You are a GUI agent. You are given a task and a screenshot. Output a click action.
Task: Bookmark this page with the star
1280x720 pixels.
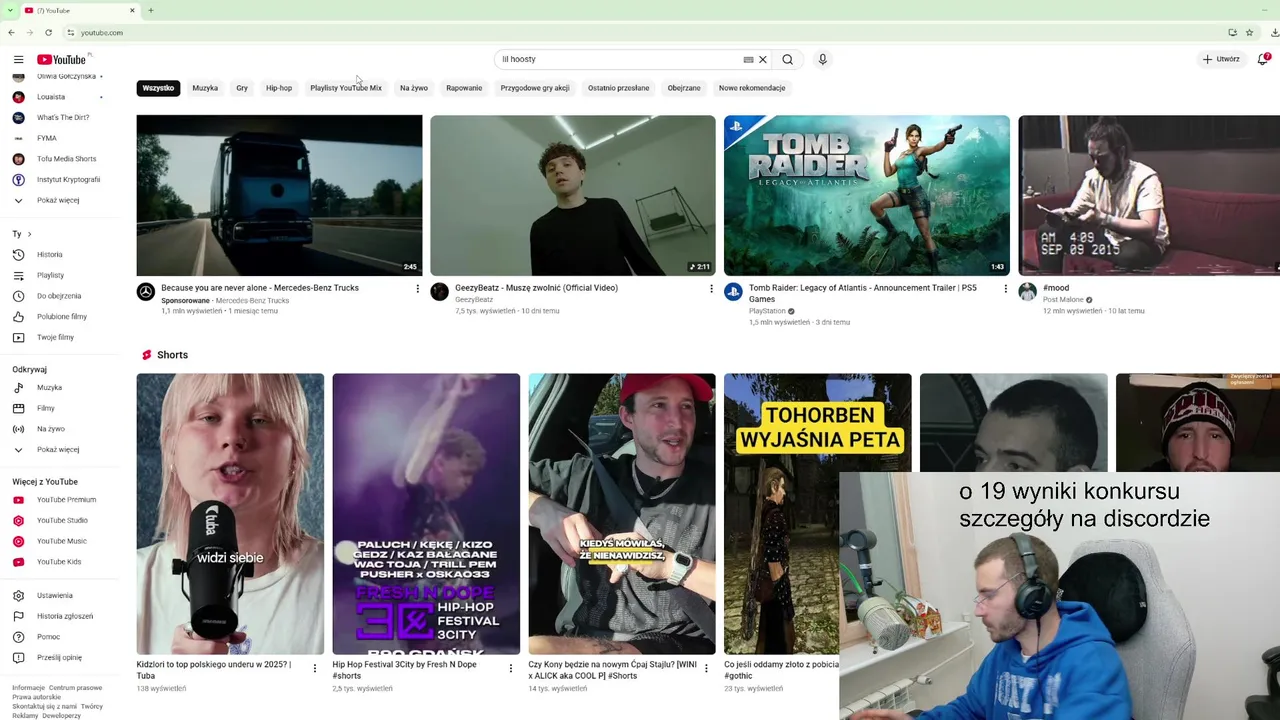click(x=1249, y=32)
